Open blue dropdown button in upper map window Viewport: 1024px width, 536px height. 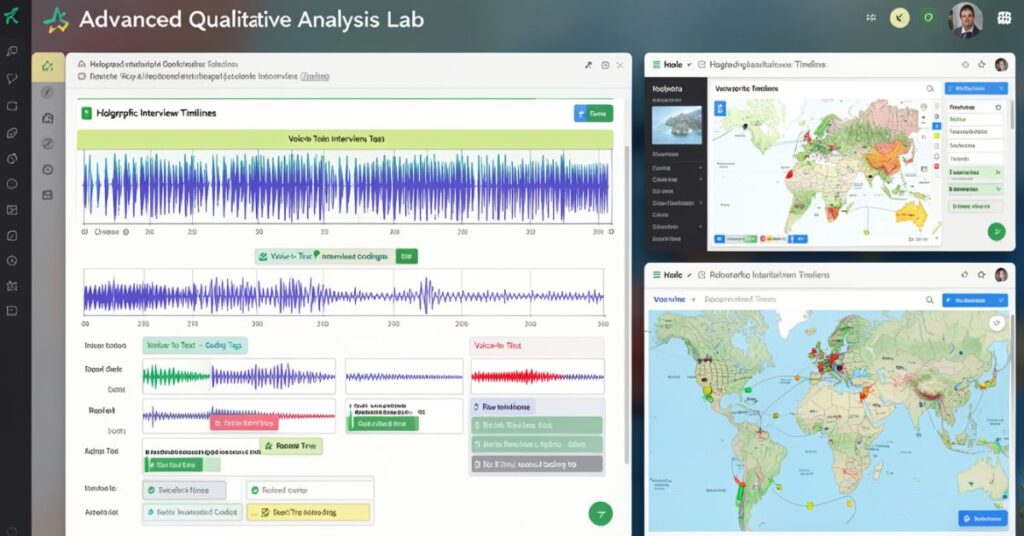[x=976, y=88]
